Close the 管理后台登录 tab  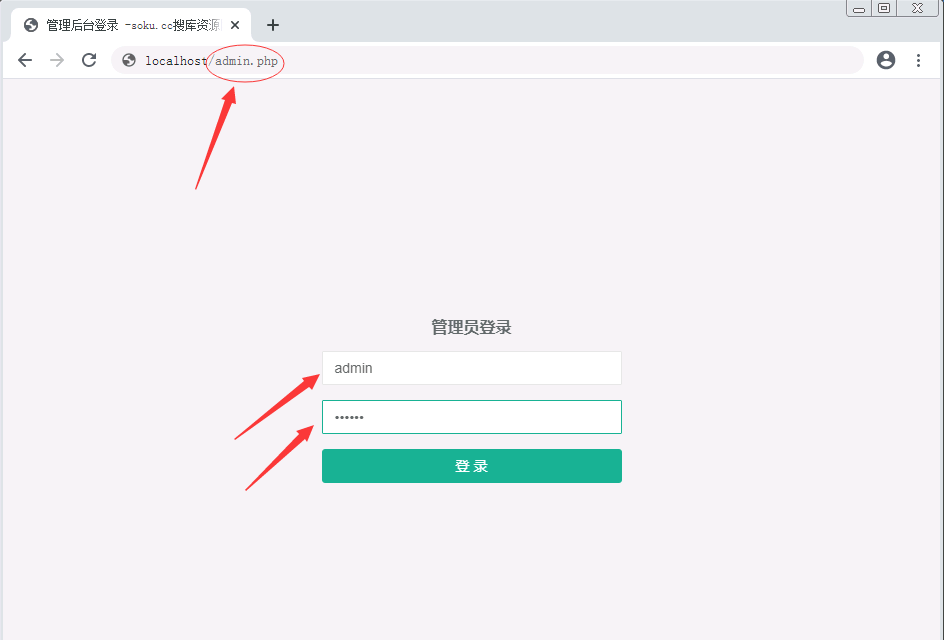[235, 25]
